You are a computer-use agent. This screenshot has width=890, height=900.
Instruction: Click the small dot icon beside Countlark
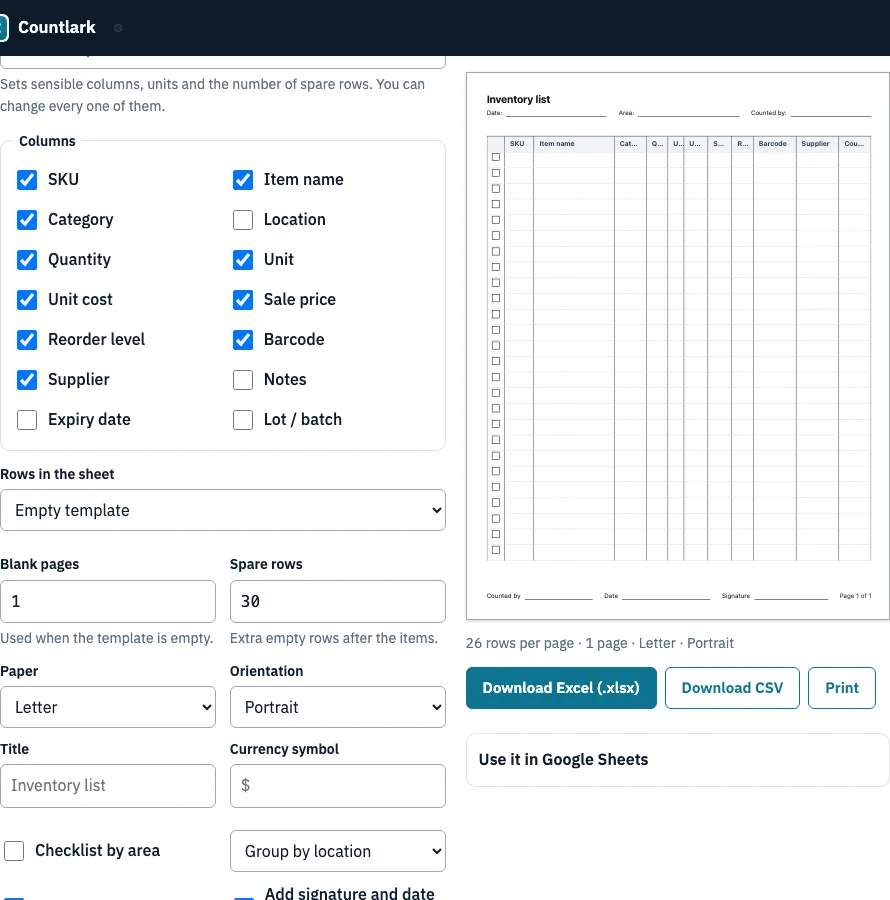coord(118,28)
